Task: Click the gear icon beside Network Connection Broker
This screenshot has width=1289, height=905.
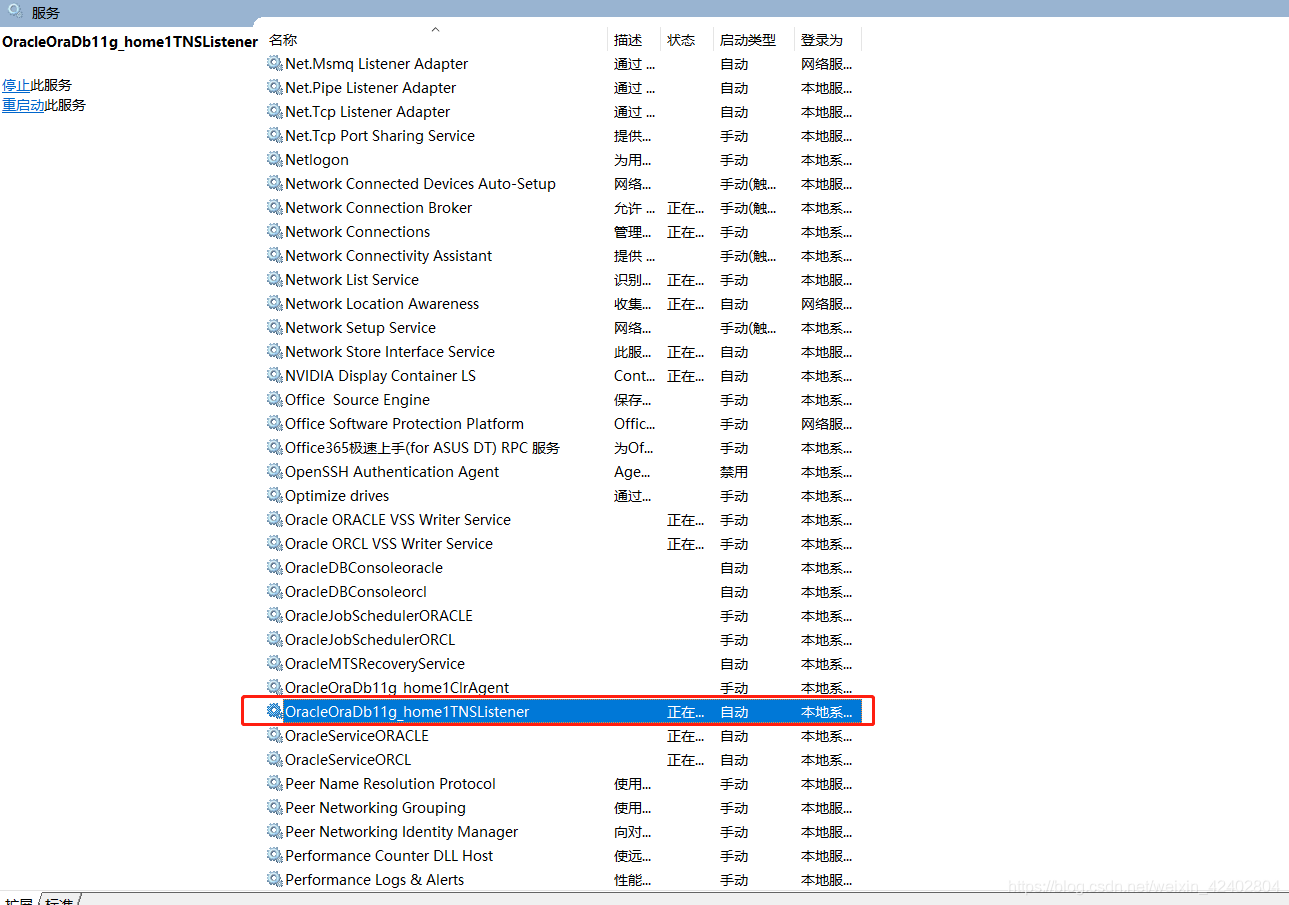Action: [275, 207]
